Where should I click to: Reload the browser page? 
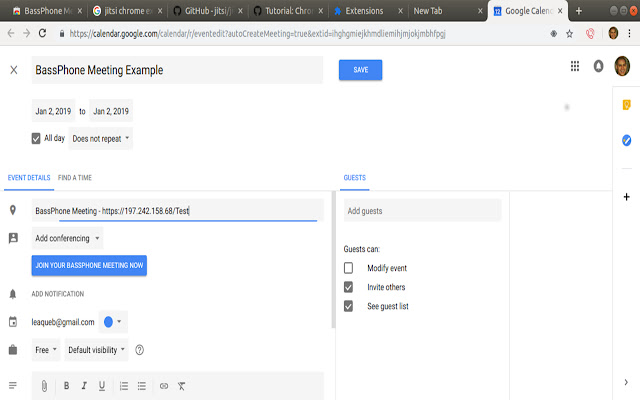pyautogui.click(x=42, y=33)
